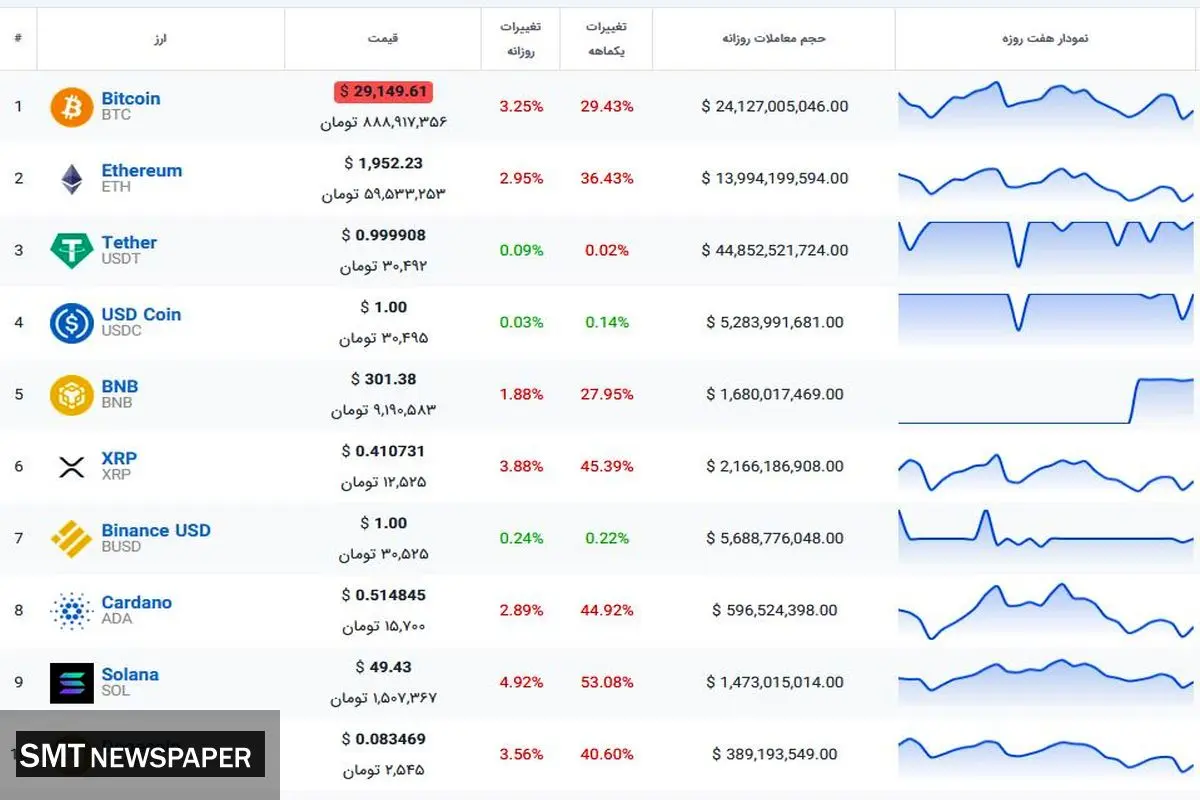Click the # rank column header
Screen dimensions: 1200x800
(18, 39)
